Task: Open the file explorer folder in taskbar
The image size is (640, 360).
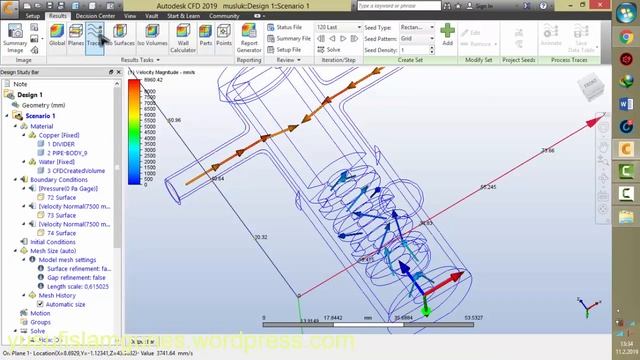Action: coord(626,217)
